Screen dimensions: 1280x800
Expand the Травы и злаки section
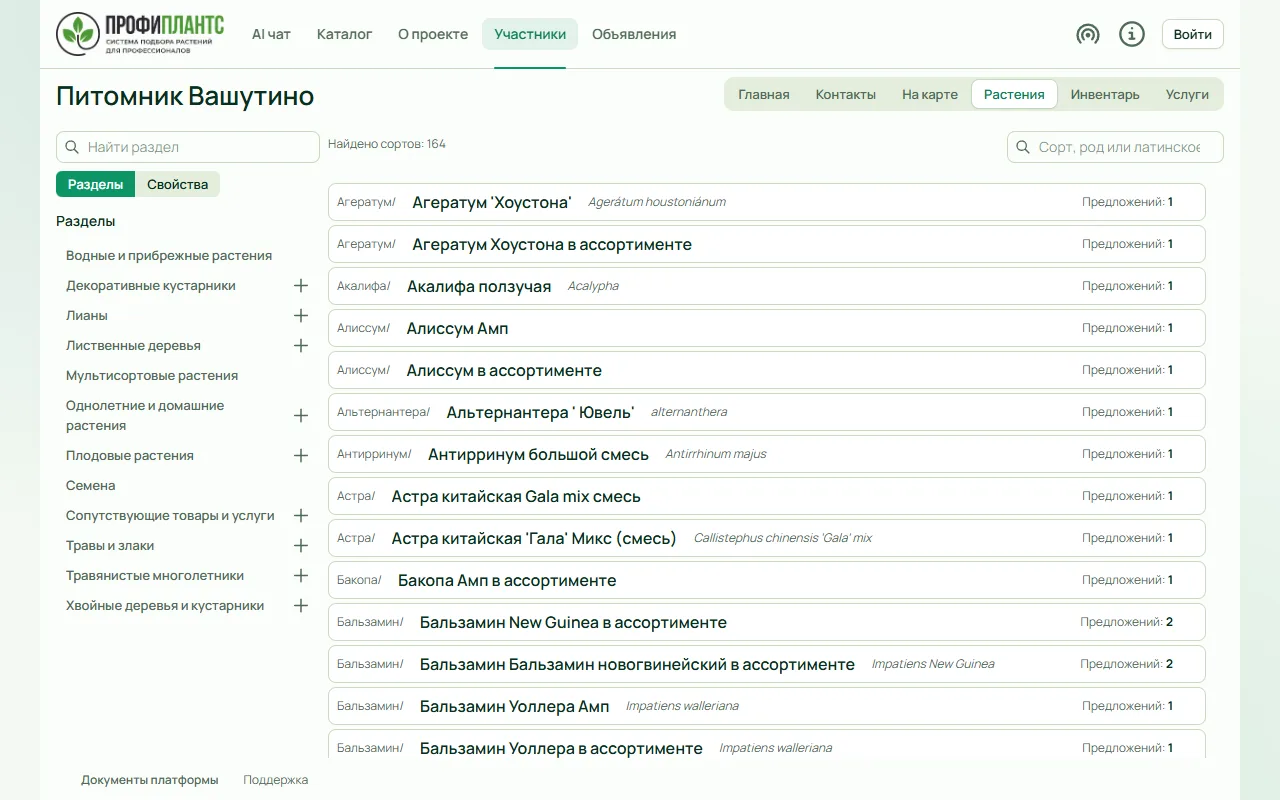pos(301,545)
